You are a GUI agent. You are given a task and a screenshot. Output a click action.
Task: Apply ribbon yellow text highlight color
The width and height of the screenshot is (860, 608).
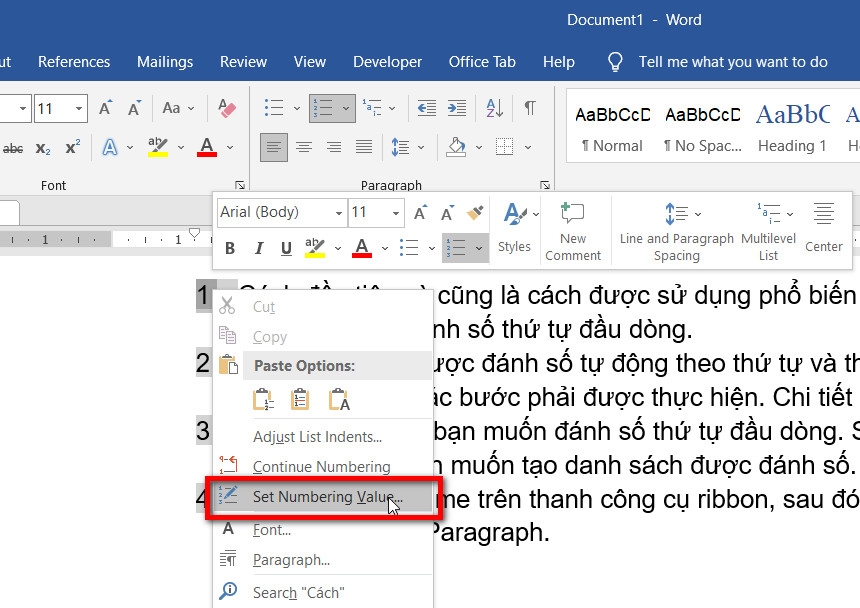(x=158, y=147)
